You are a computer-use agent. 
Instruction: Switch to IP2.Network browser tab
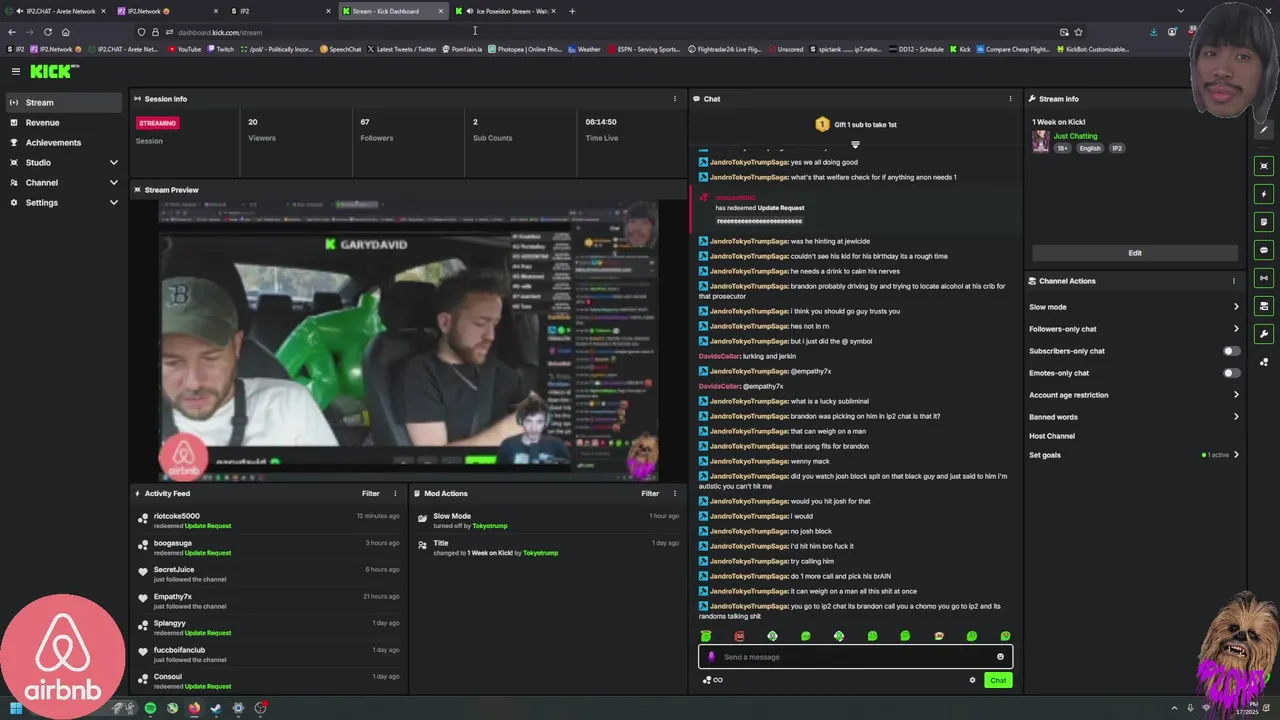pyautogui.click(x=167, y=11)
